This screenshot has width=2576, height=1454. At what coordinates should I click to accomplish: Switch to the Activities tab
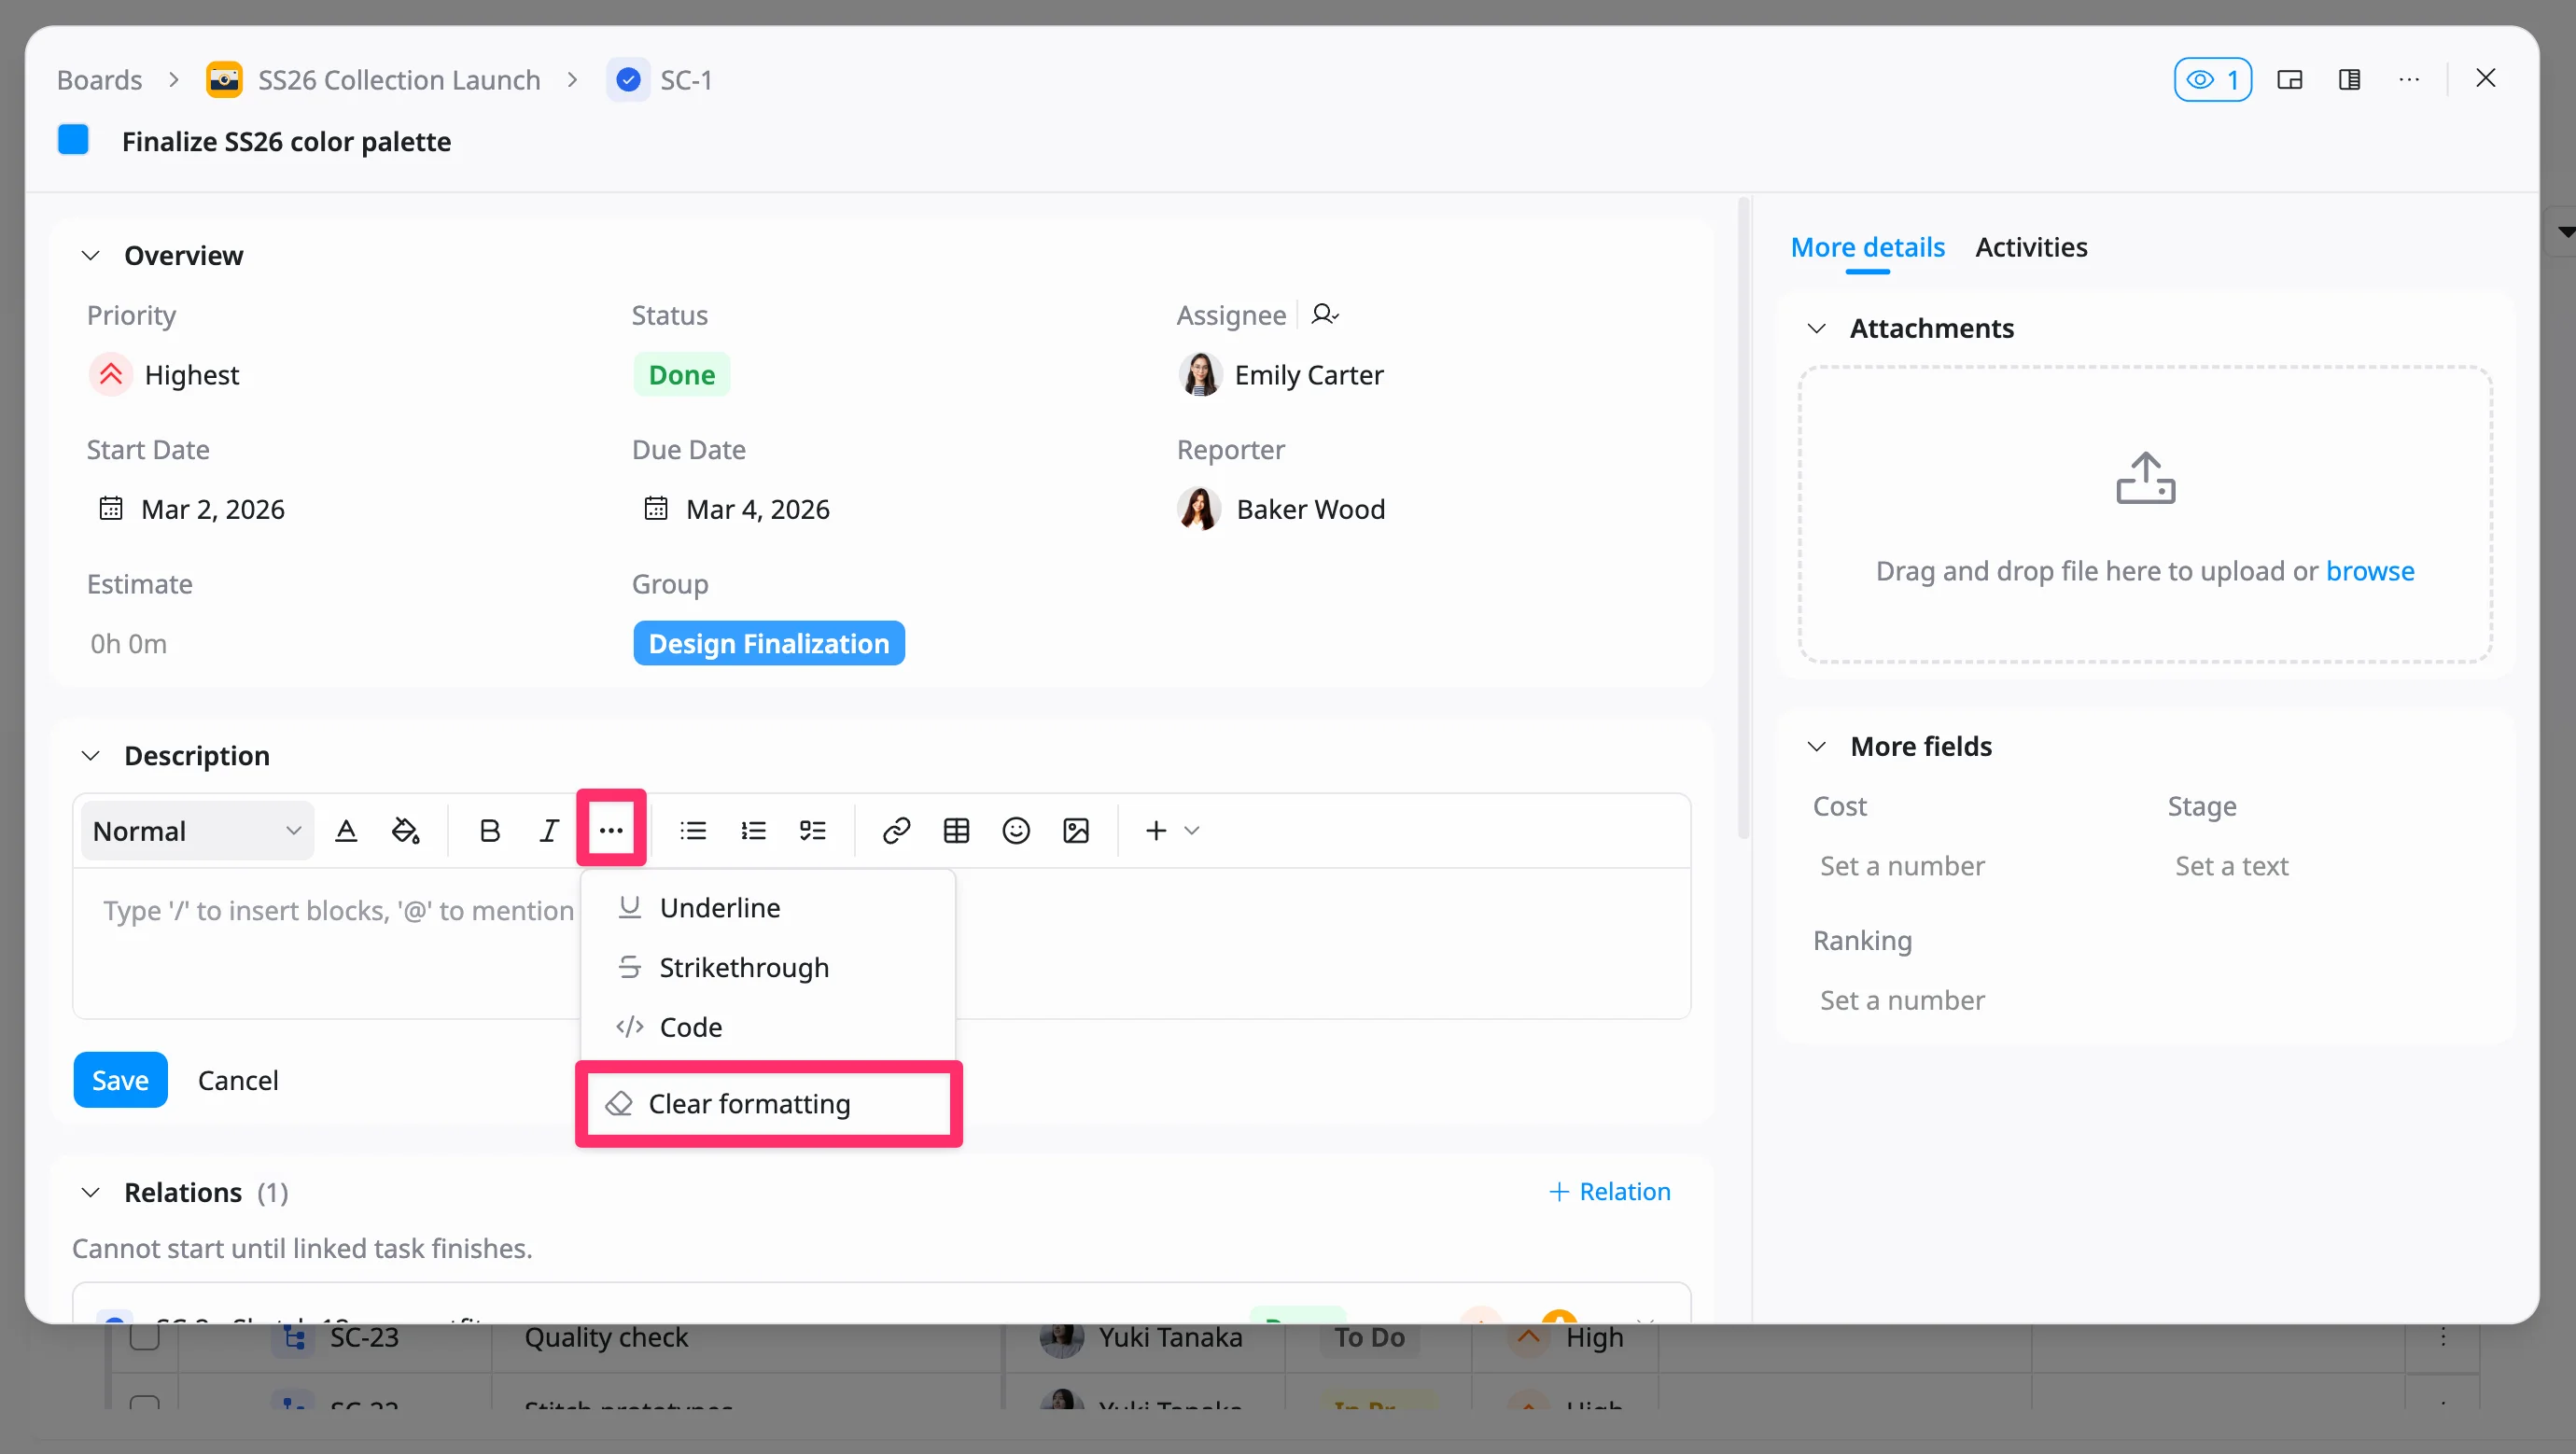tap(2031, 247)
